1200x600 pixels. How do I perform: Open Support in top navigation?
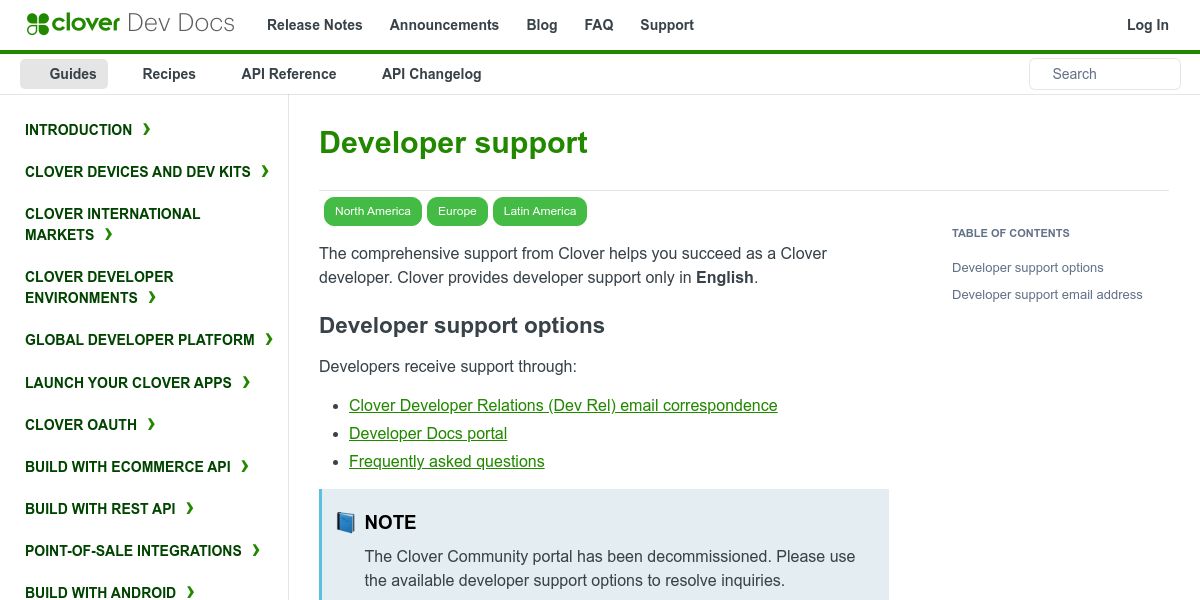pyautogui.click(x=667, y=25)
